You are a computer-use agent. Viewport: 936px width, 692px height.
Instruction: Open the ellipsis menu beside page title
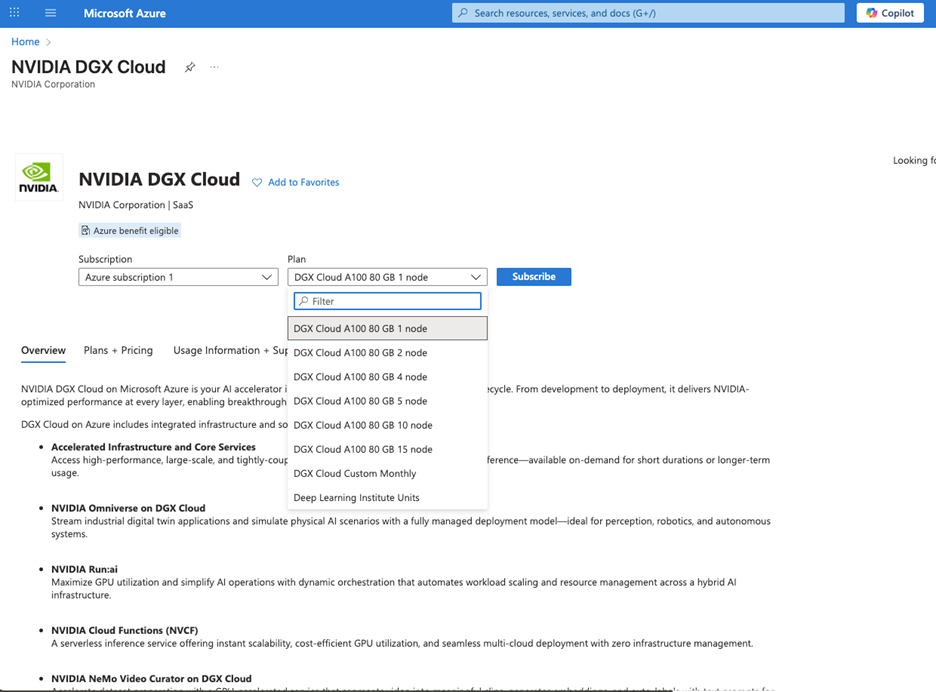point(214,67)
